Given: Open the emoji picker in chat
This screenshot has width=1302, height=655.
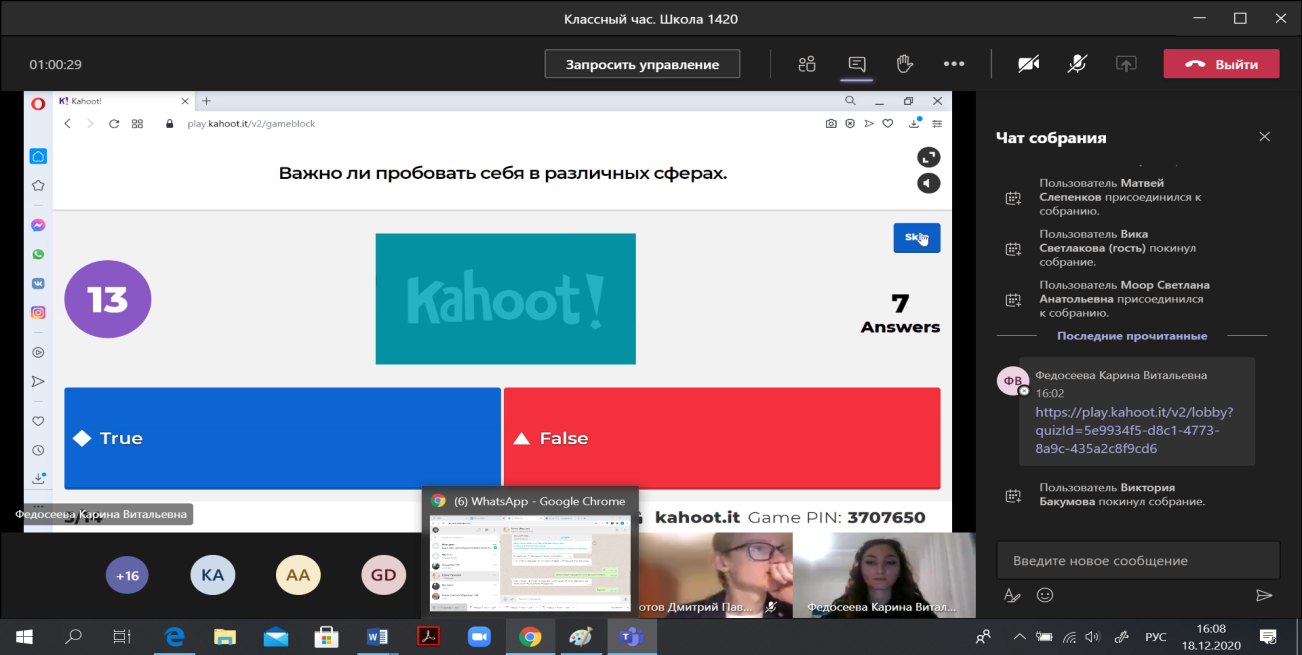Looking at the screenshot, I should click(x=1045, y=595).
